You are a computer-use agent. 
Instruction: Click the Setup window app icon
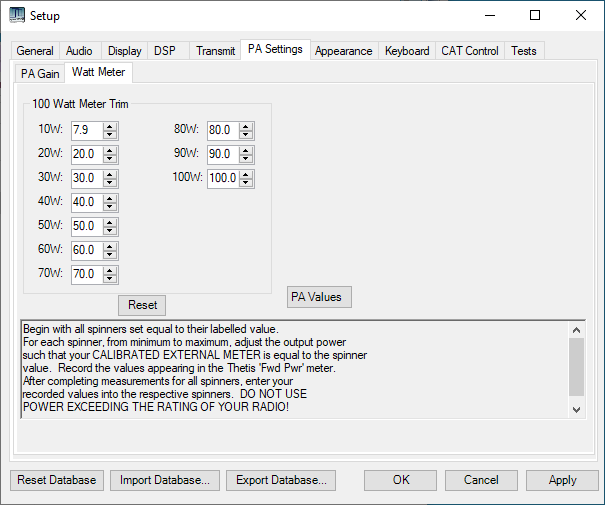(17, 15)
